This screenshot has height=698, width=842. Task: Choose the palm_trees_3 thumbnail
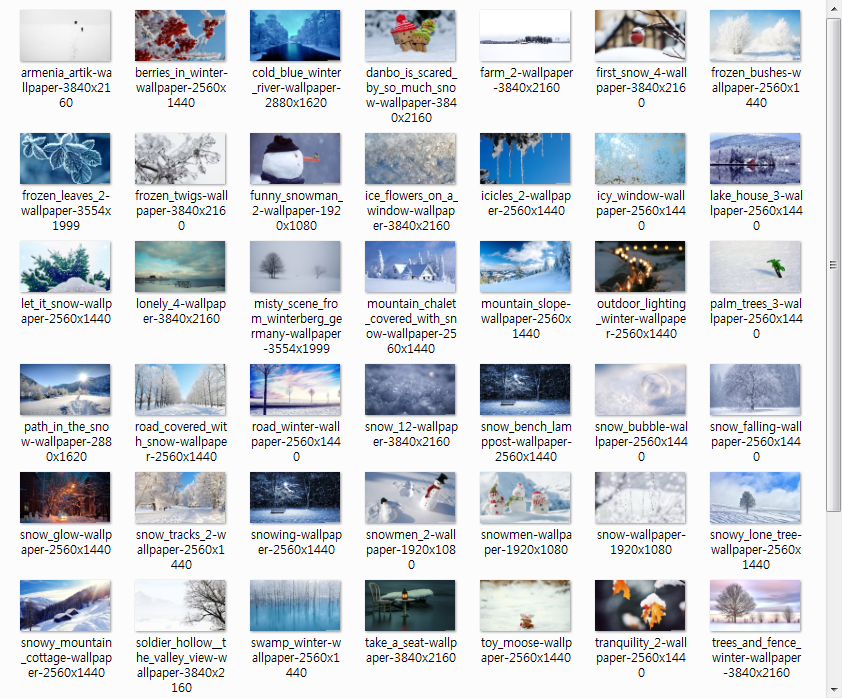755,266
